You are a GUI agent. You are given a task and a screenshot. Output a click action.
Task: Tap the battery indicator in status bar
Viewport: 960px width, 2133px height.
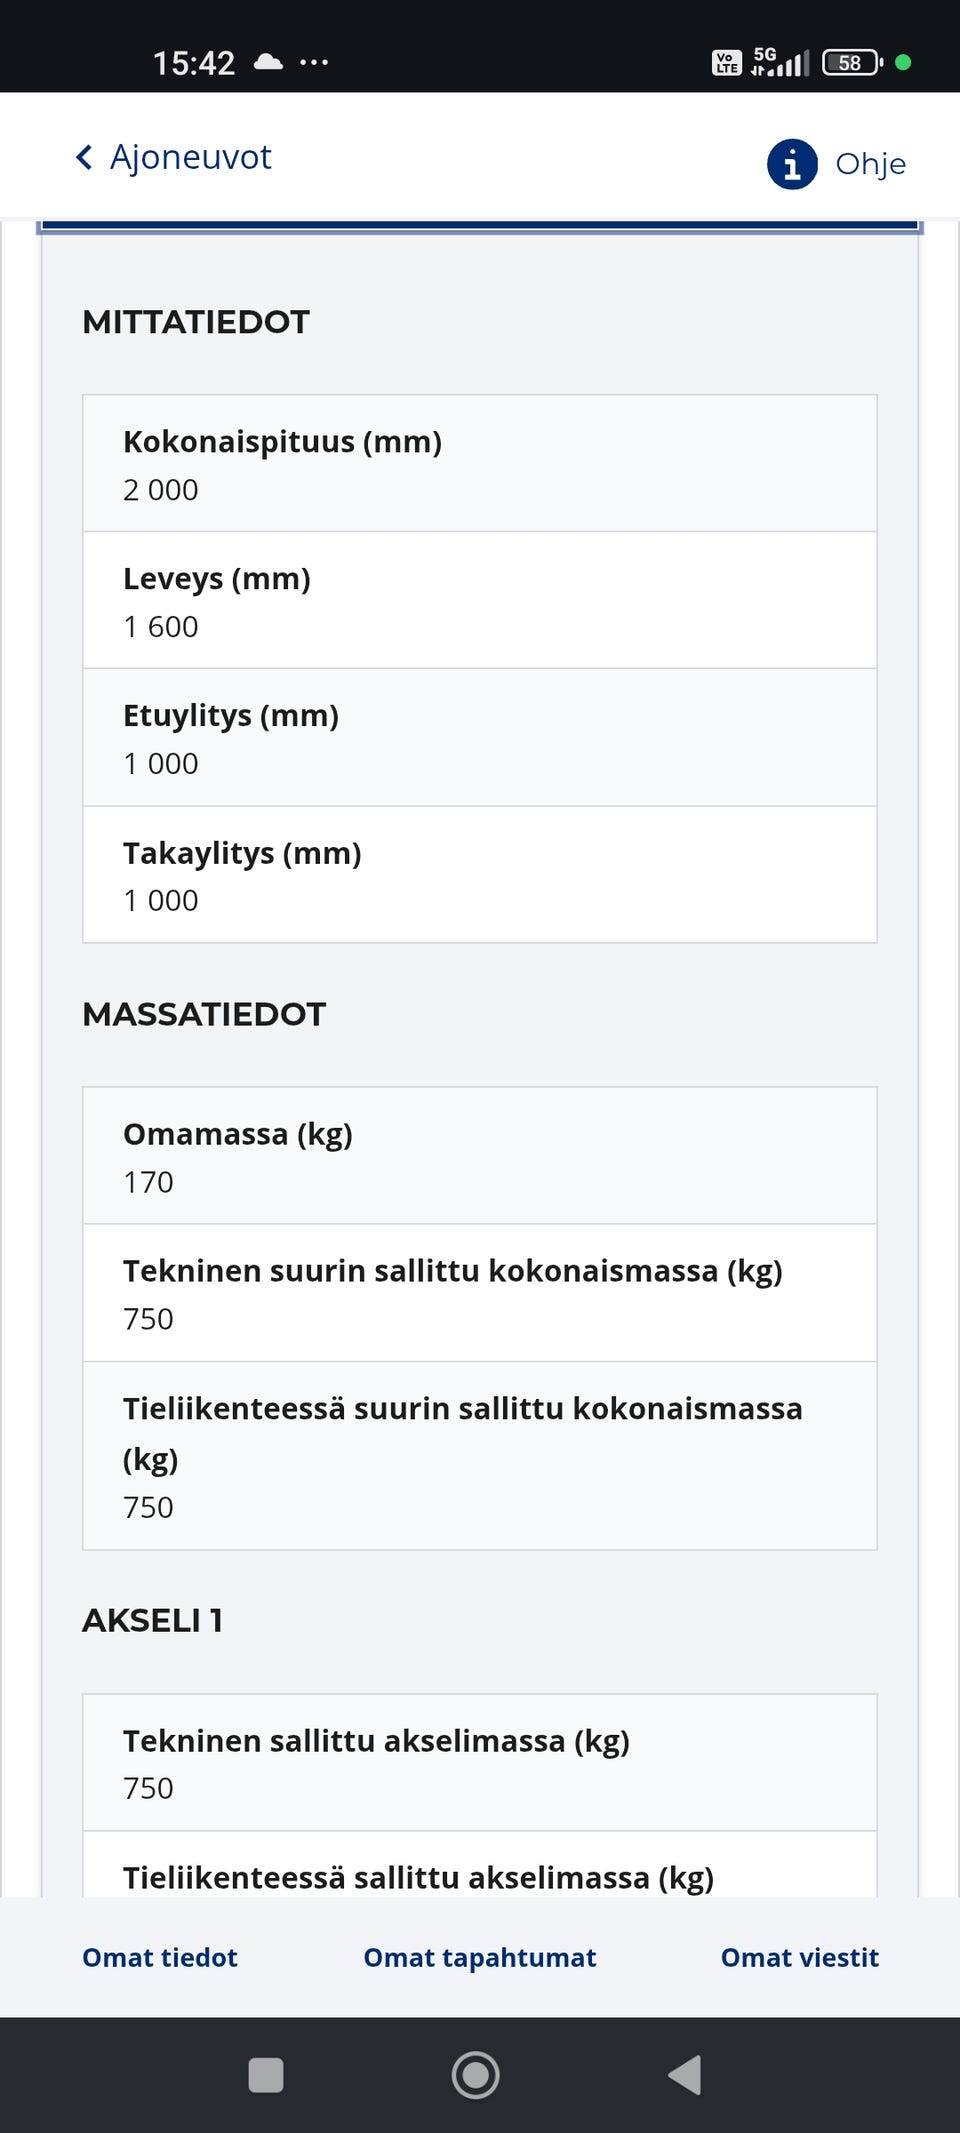851,63
